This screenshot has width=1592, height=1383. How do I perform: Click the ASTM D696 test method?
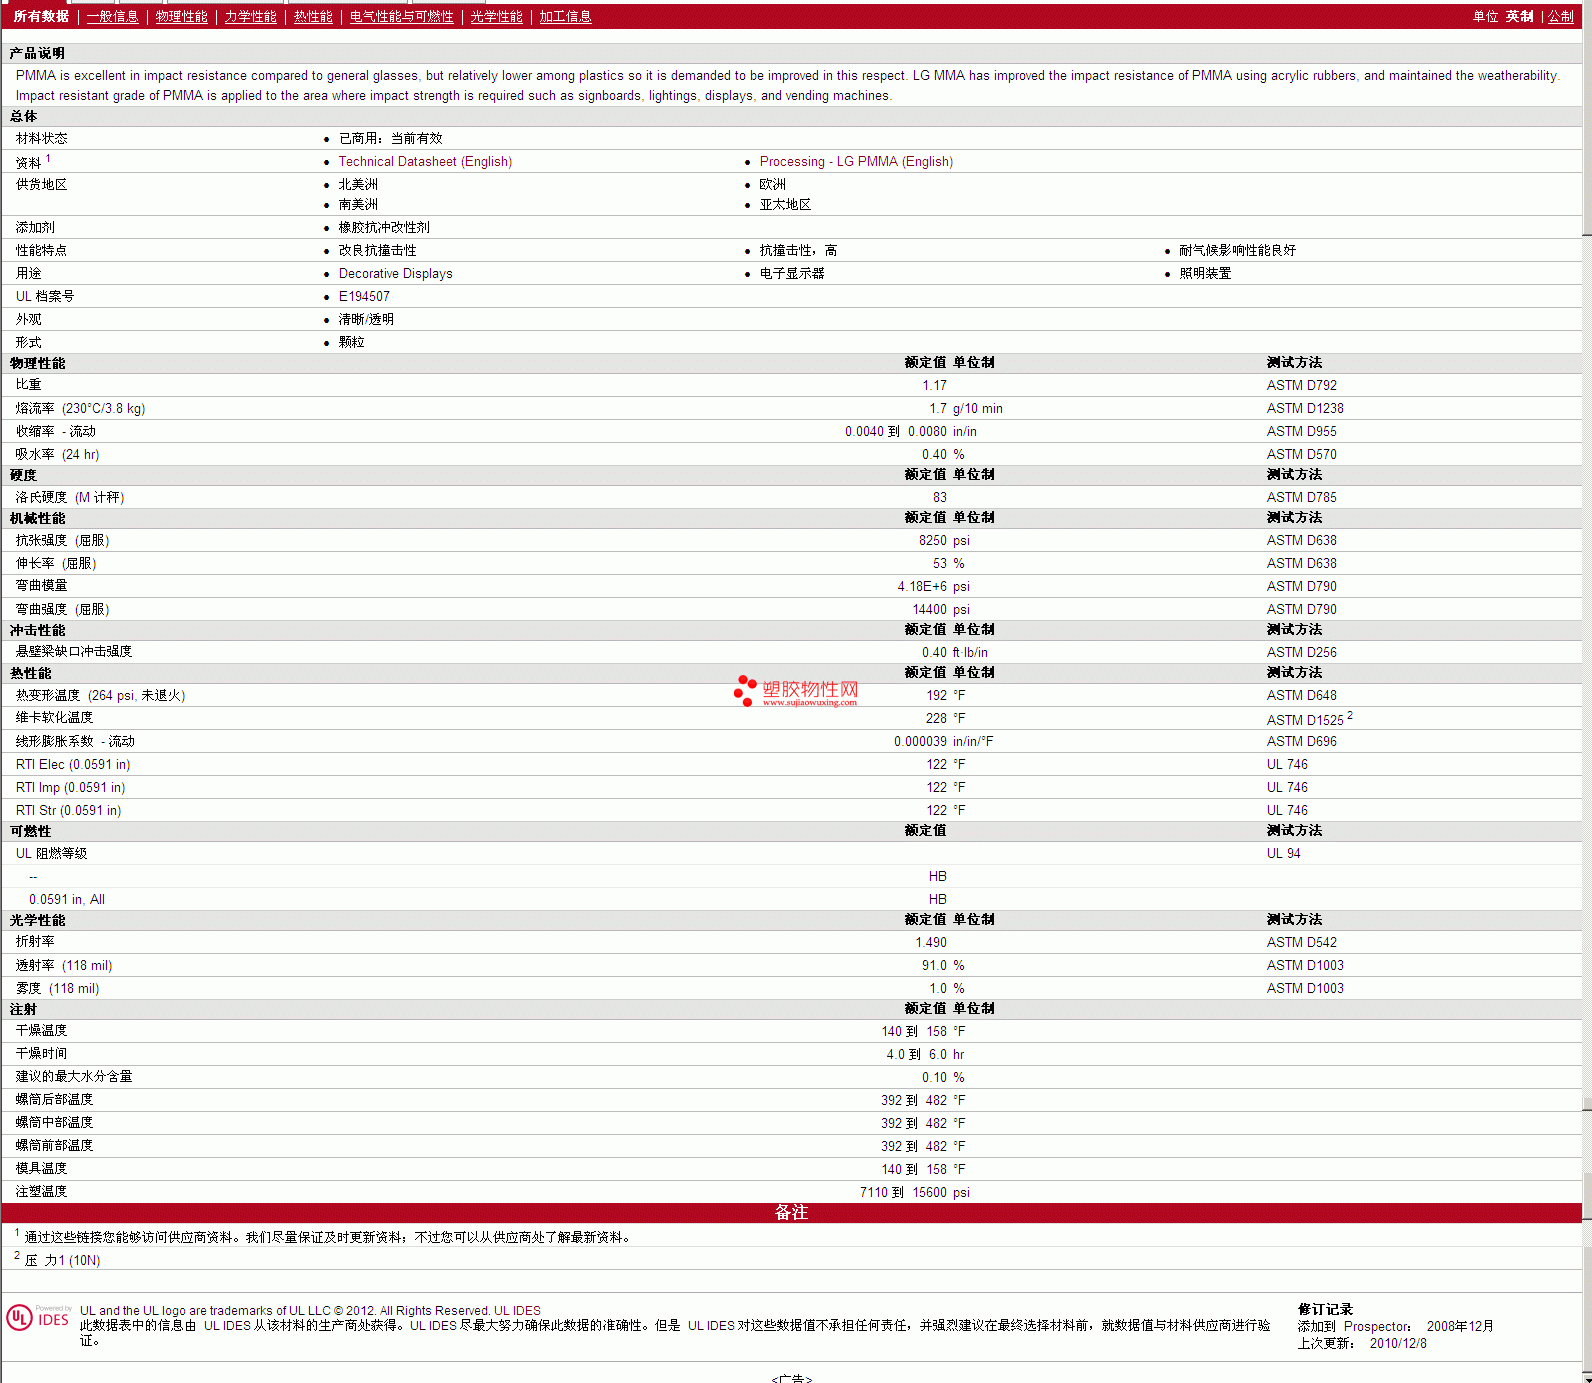1301,742
